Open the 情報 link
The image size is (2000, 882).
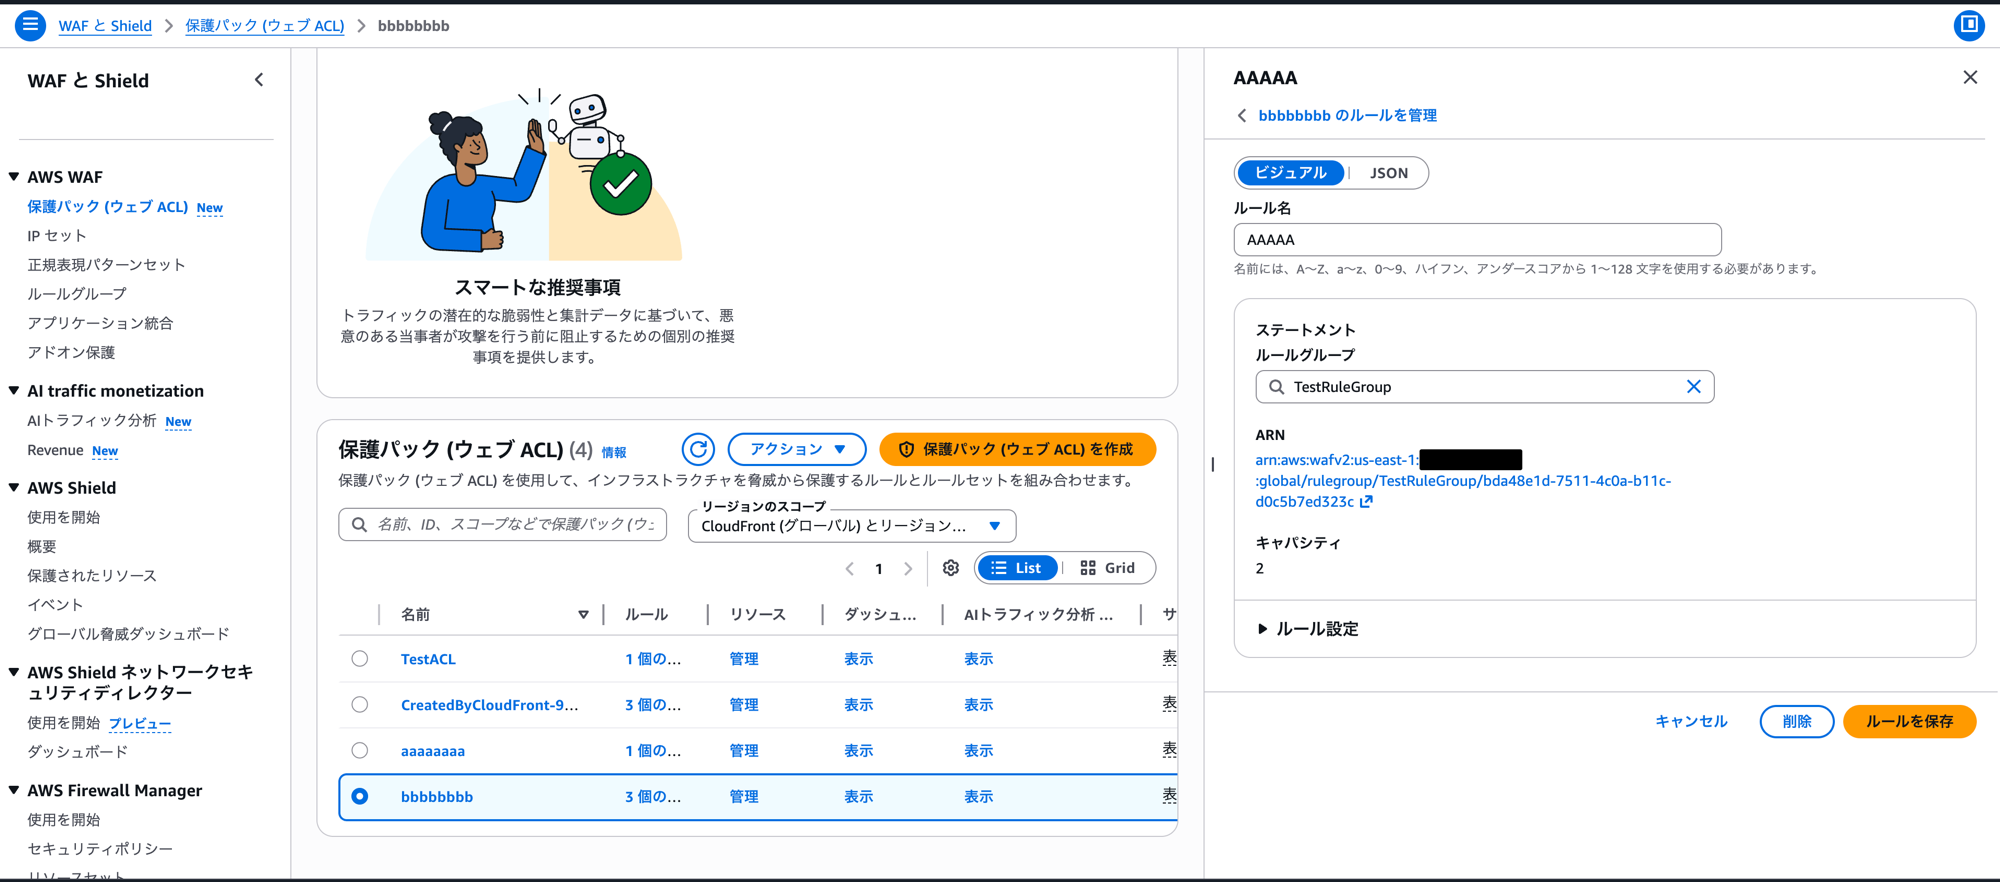pyautogui.click(x=613, y=452)
